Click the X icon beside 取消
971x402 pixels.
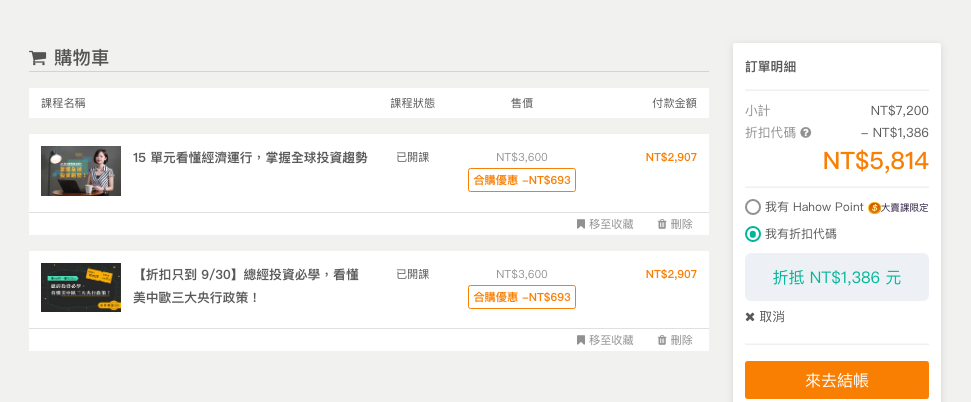[750, 317]
